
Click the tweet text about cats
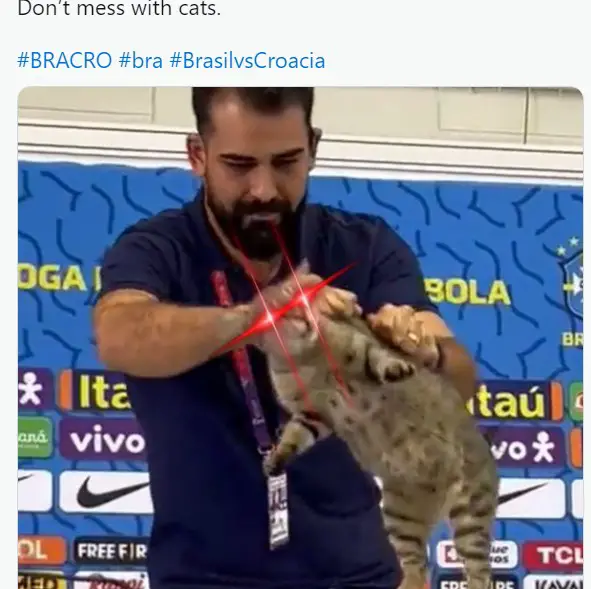click(x=119, y=8)
